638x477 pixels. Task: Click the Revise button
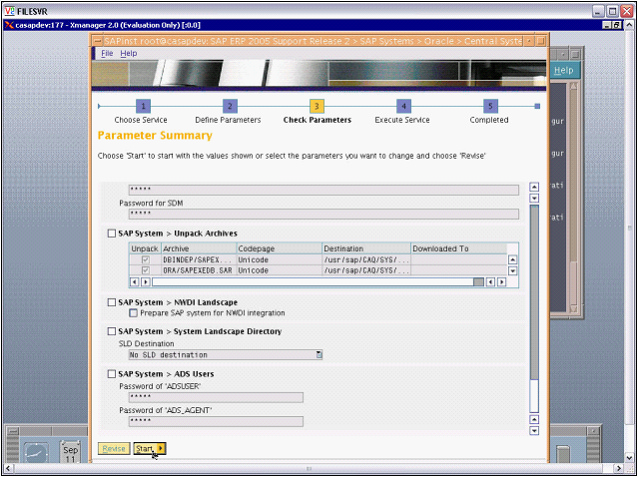coord(113,449)
